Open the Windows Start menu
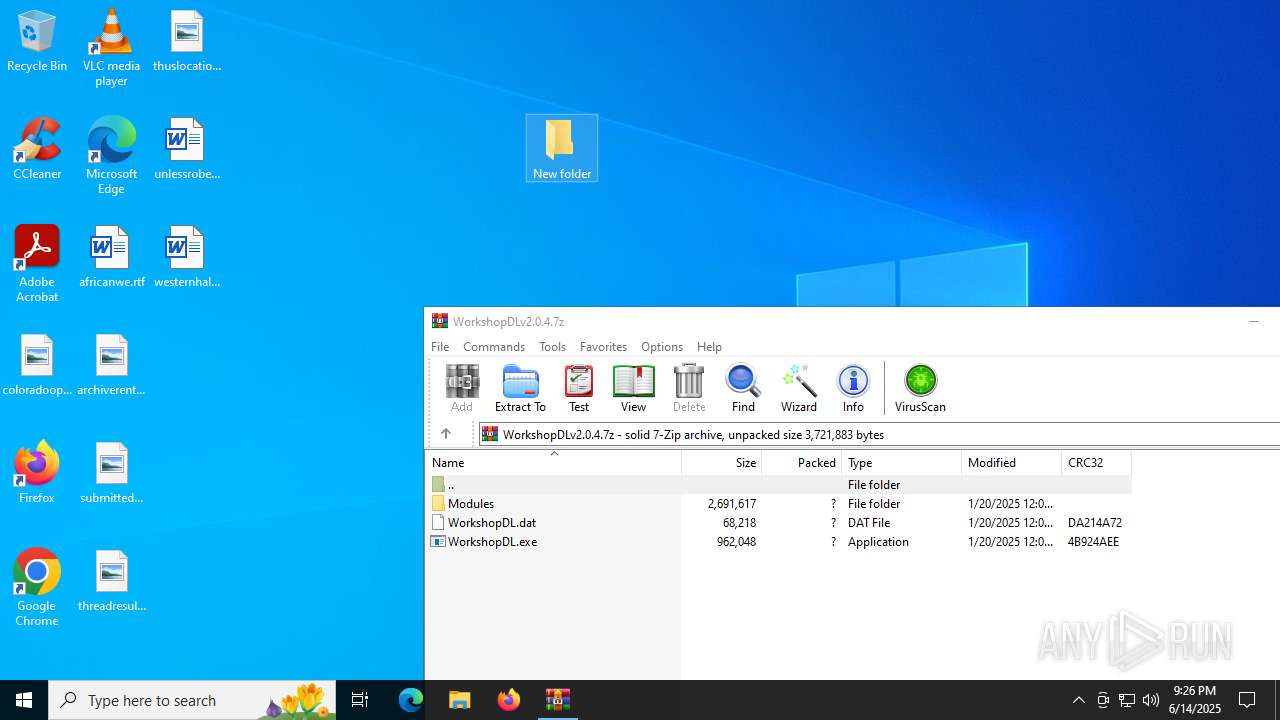The height and width of the screenshot is (720, 1280). point(24,700)
